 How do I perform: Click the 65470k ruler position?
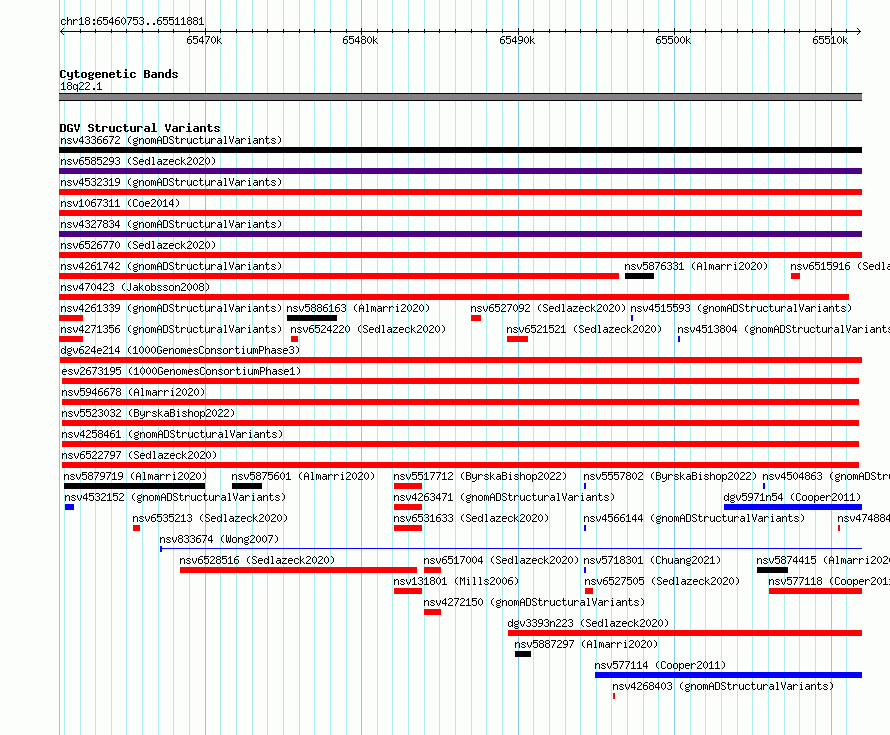tap(204, 40)
